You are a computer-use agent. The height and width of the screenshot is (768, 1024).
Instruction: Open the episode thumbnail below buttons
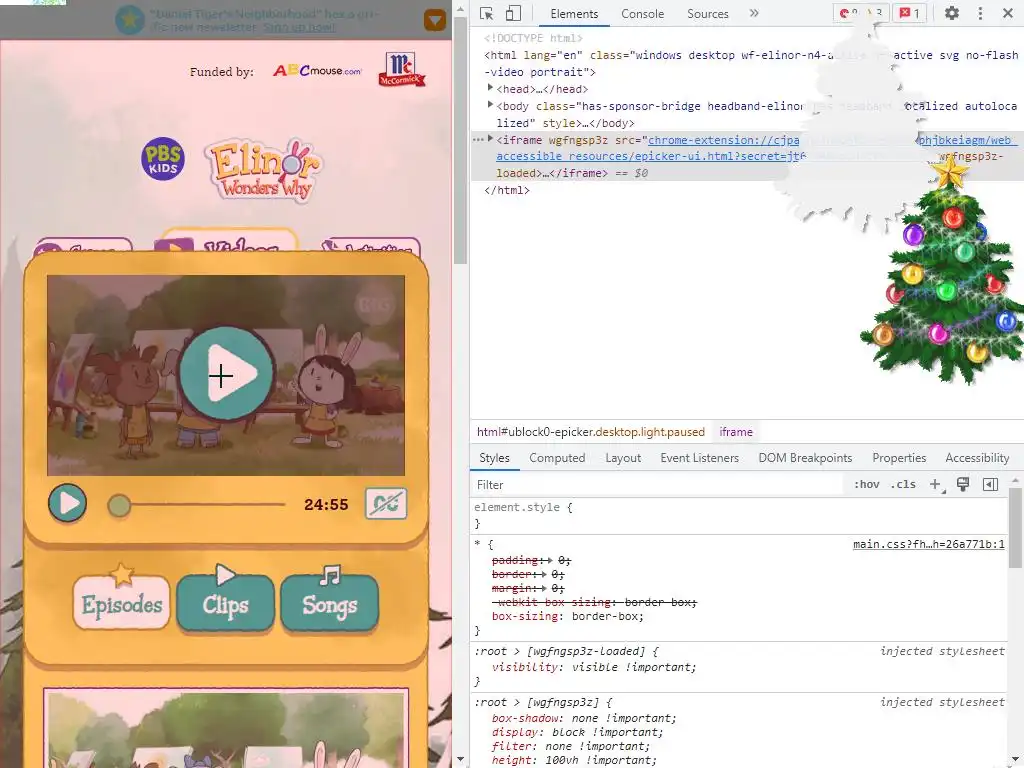click(226, 728)
